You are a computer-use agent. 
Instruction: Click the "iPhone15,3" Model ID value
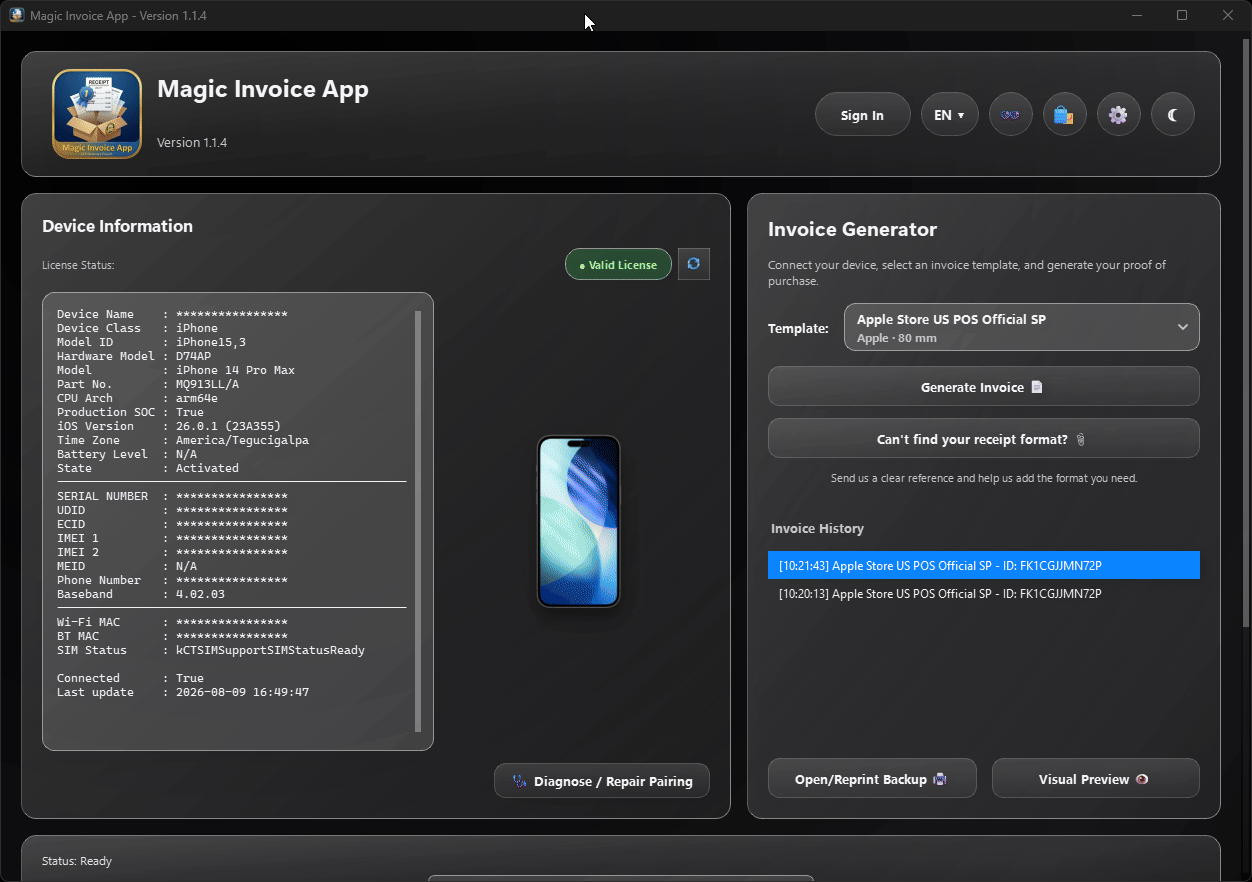coord(211,342)
